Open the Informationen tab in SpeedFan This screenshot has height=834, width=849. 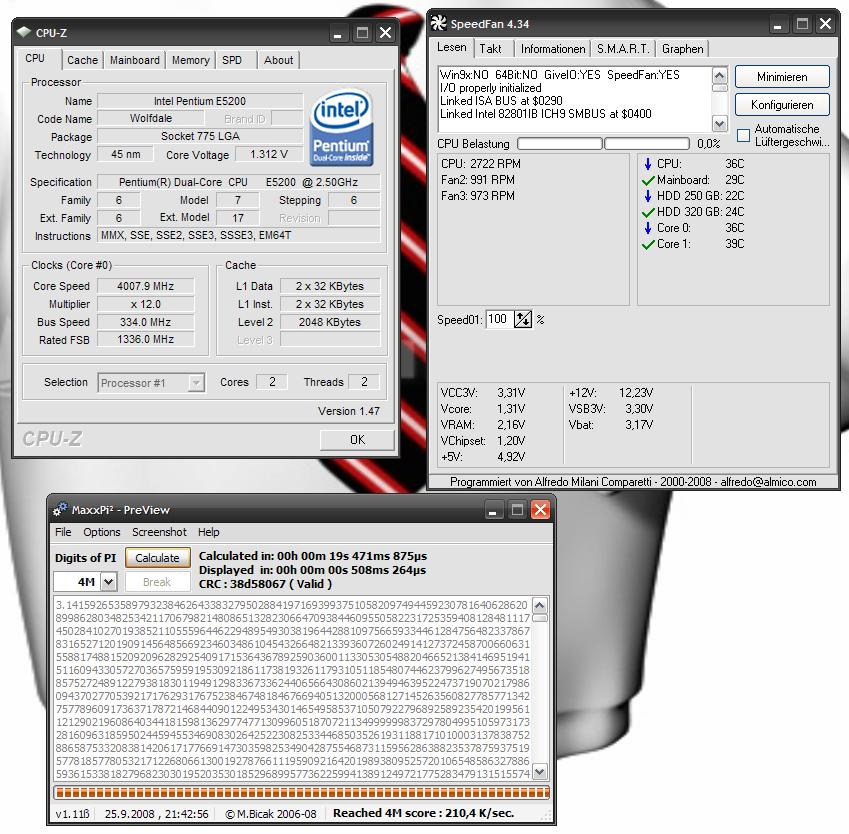(553, 49)
